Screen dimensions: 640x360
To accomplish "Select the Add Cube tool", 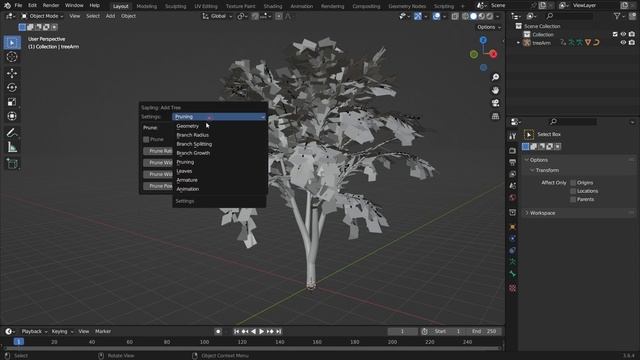I will click(12, 164).
